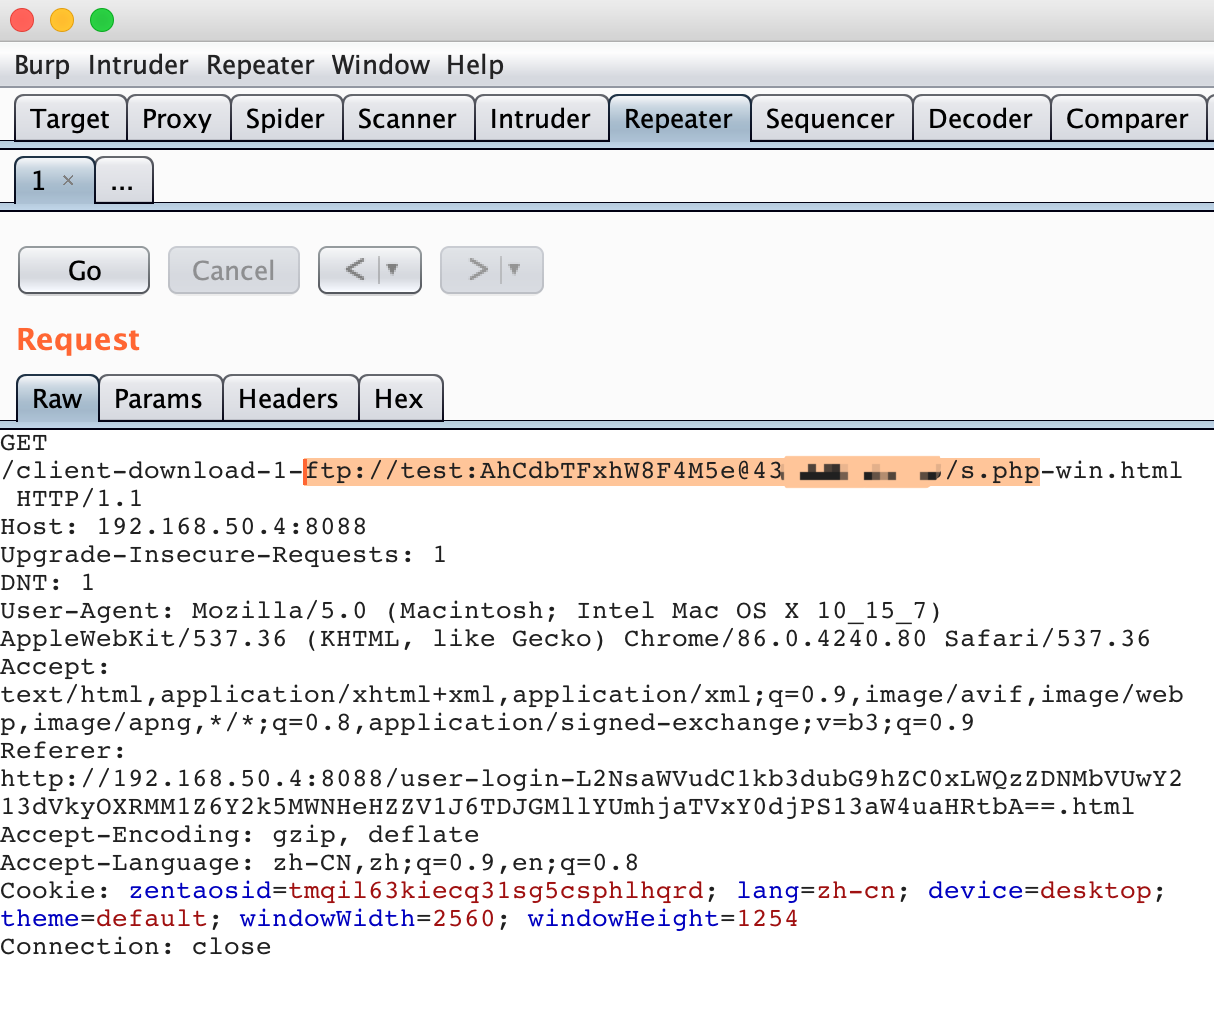
Task: Open the Window menu
Action: point(381,65)
